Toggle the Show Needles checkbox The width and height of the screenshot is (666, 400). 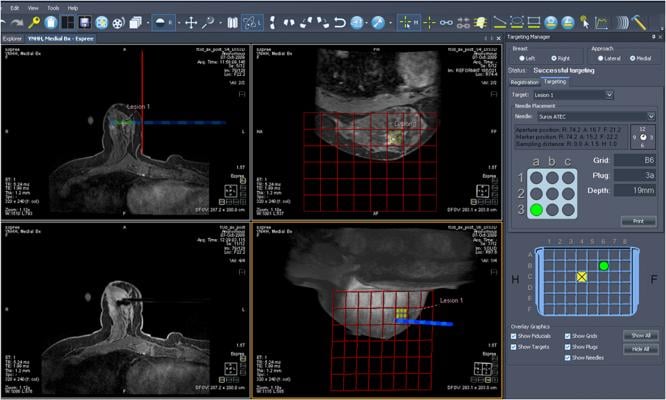569,357
